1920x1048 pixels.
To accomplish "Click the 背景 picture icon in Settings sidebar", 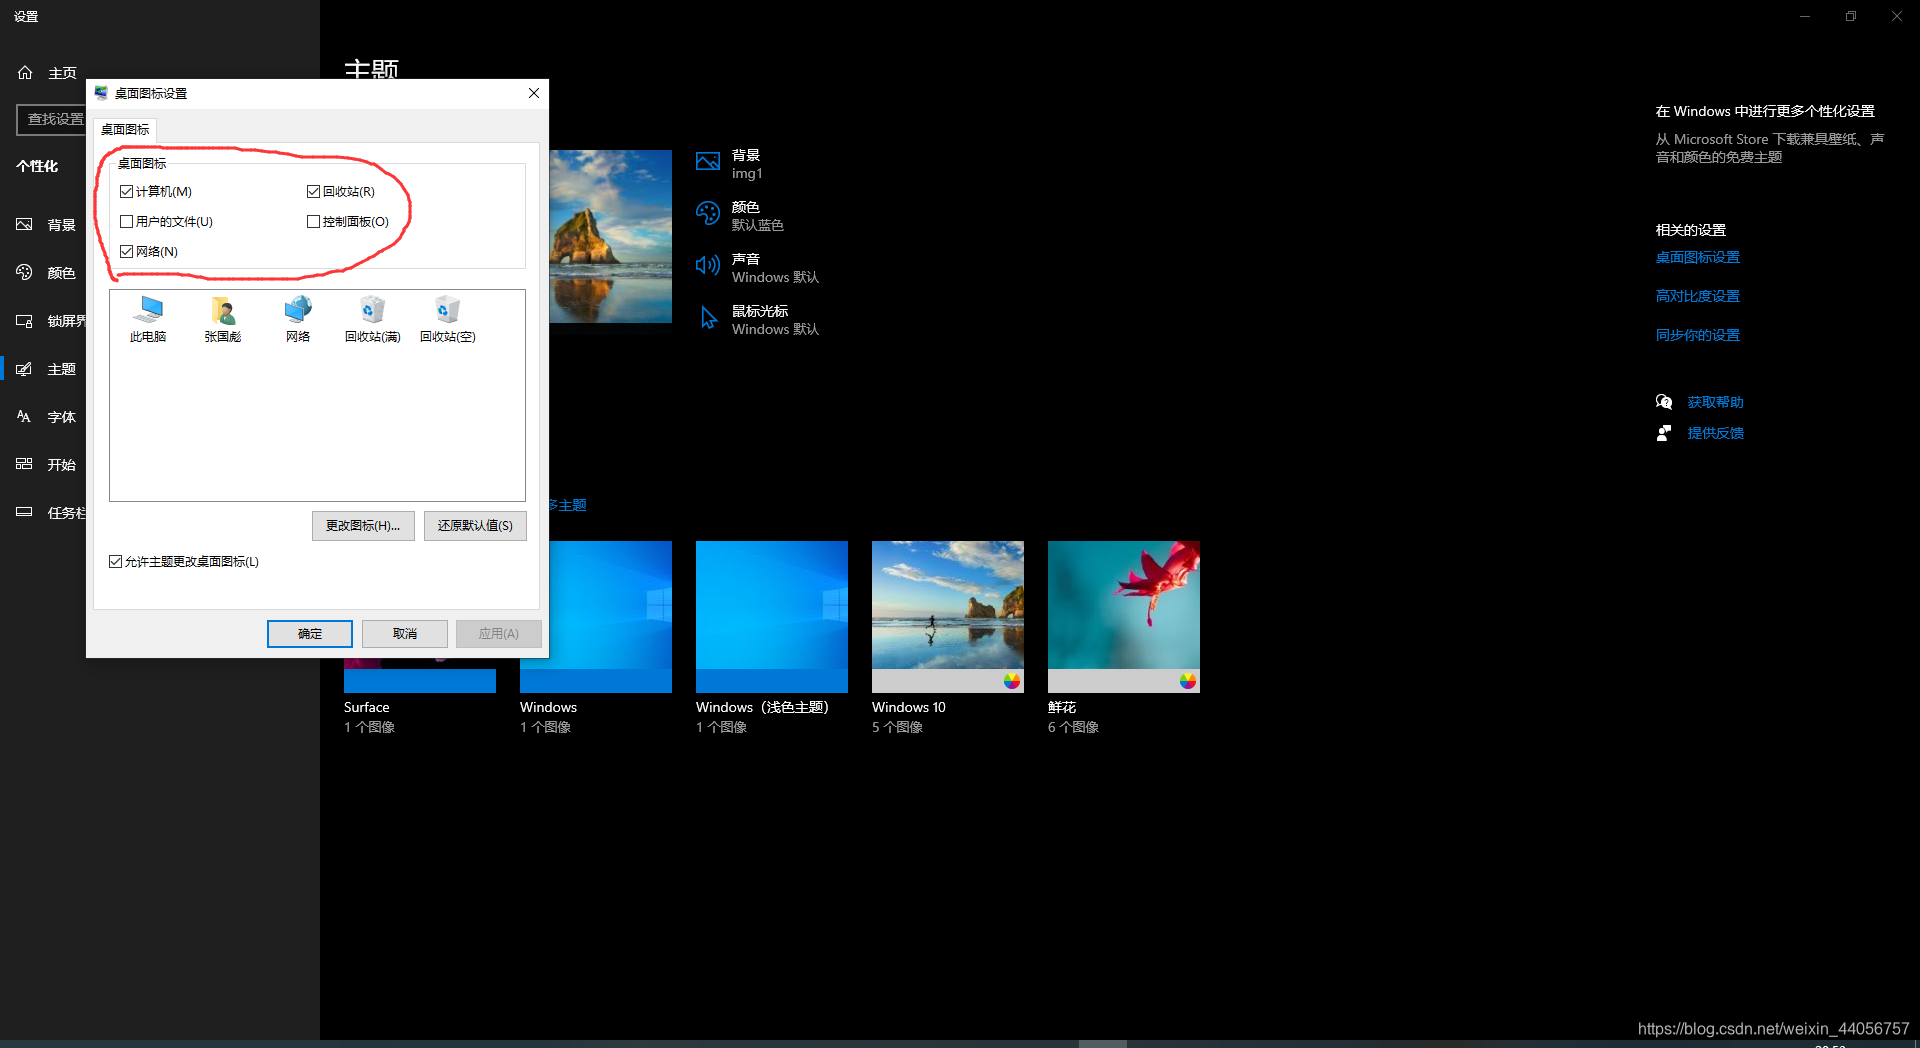I will tap(25, 225).
